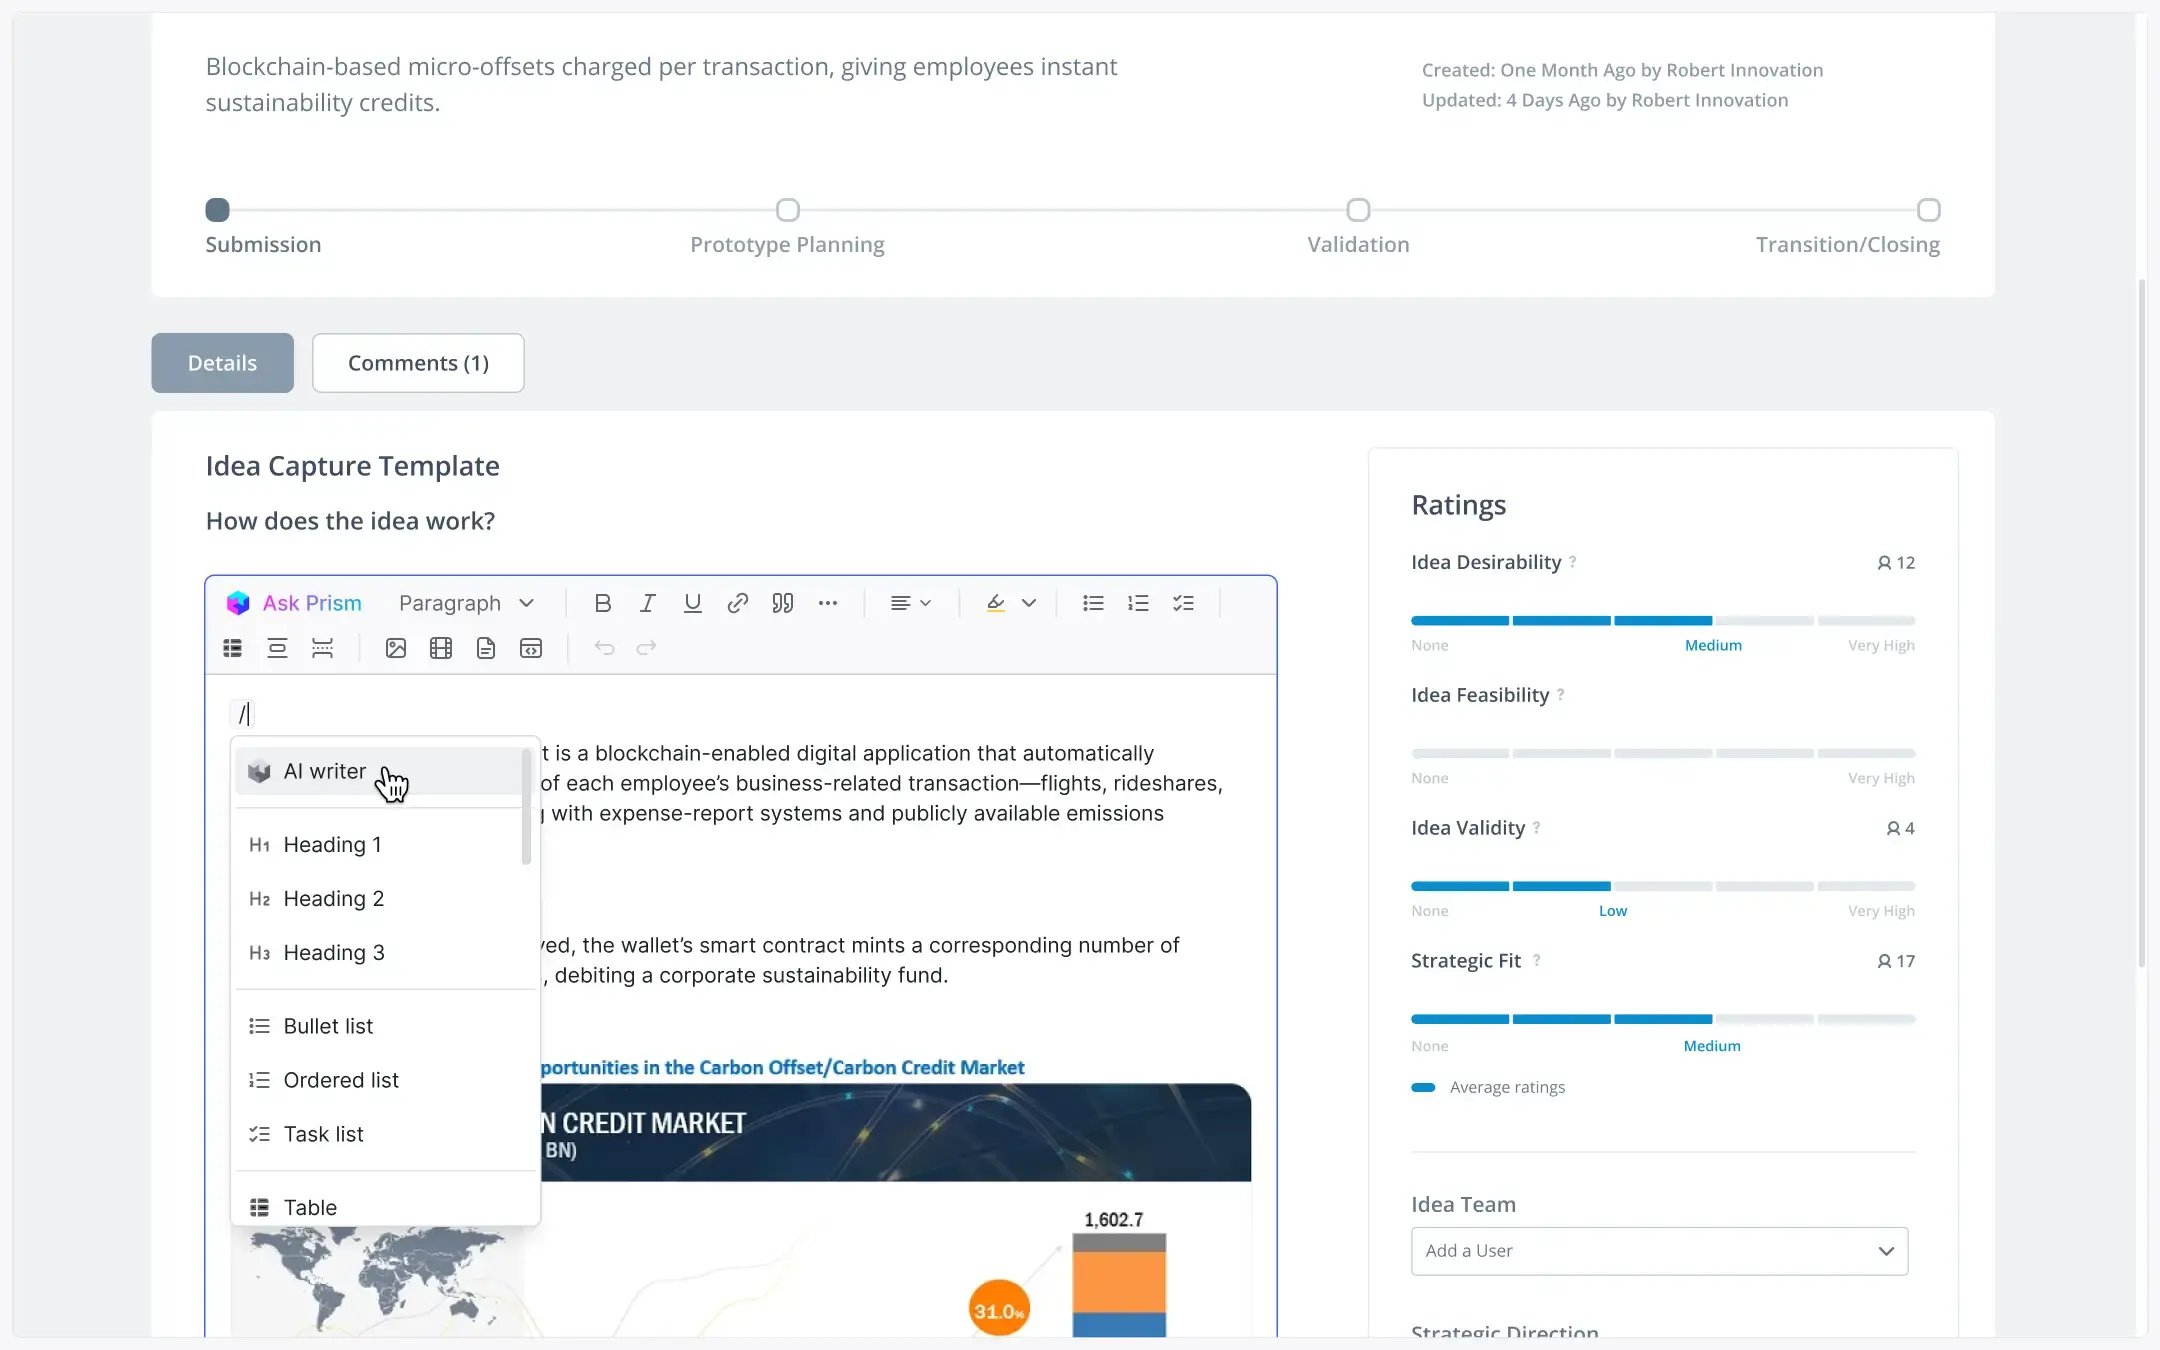This screenshot has height=1350, width=2160.
Task: Click the Prototype Planning stage marker
Action: tap(786, 210)
